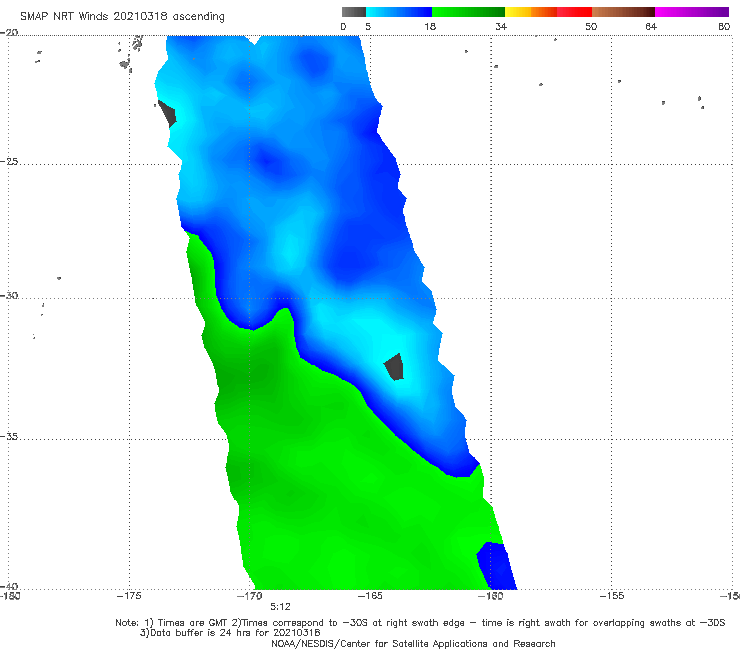Click the blue 5-18 segment of the color bar
The width and height of the screenshot is (740, 650).
[x=399, y=12]
